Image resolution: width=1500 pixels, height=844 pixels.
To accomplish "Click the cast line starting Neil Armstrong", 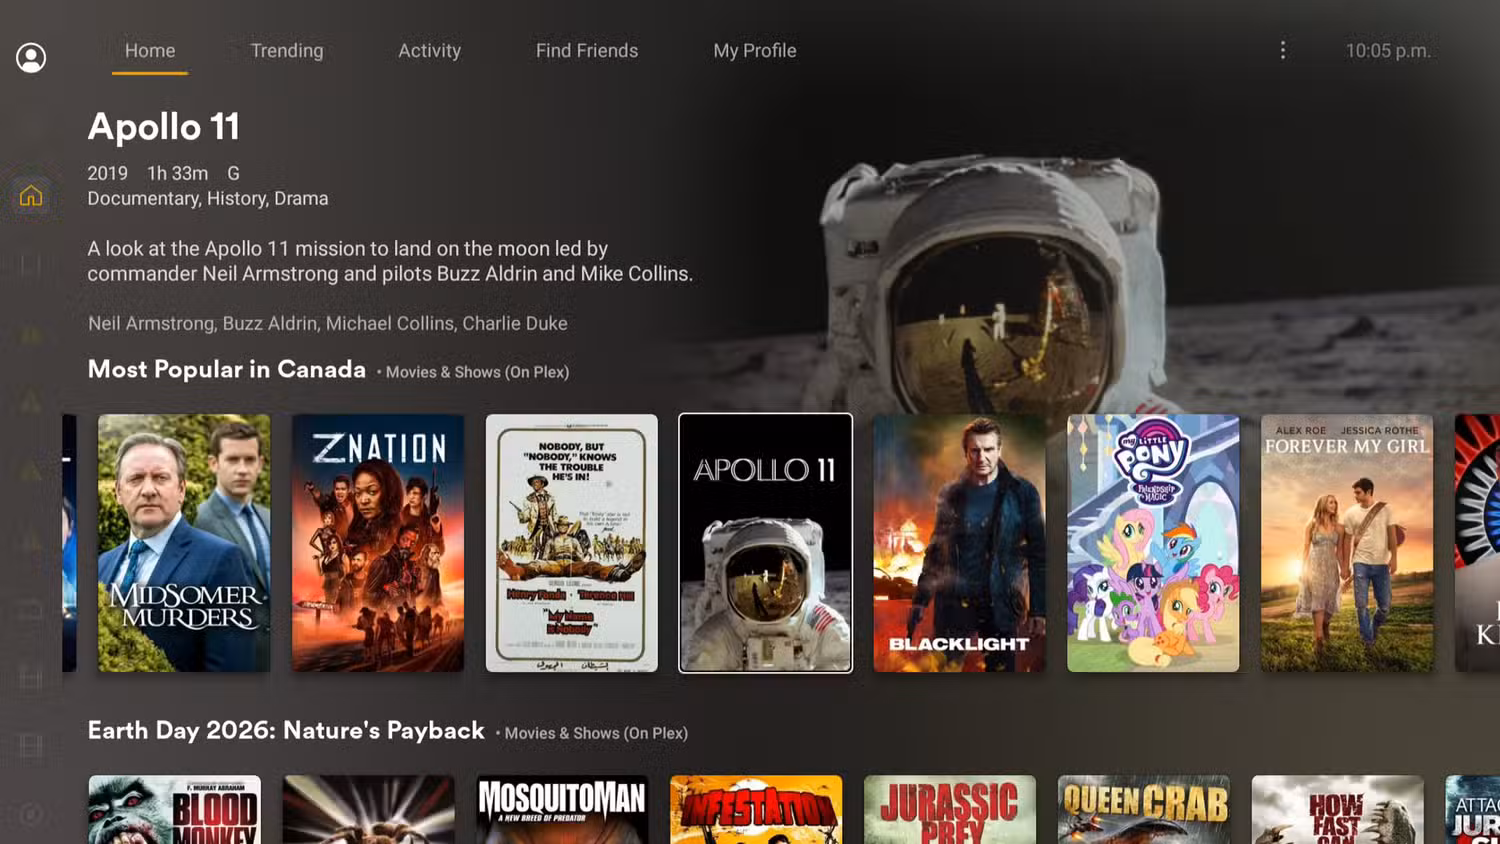I will 328,324.
